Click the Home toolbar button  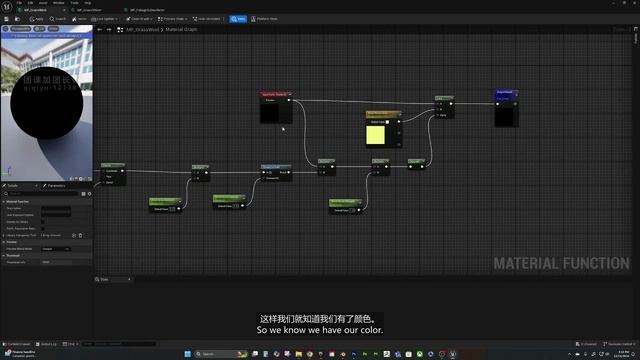point(79,19)
